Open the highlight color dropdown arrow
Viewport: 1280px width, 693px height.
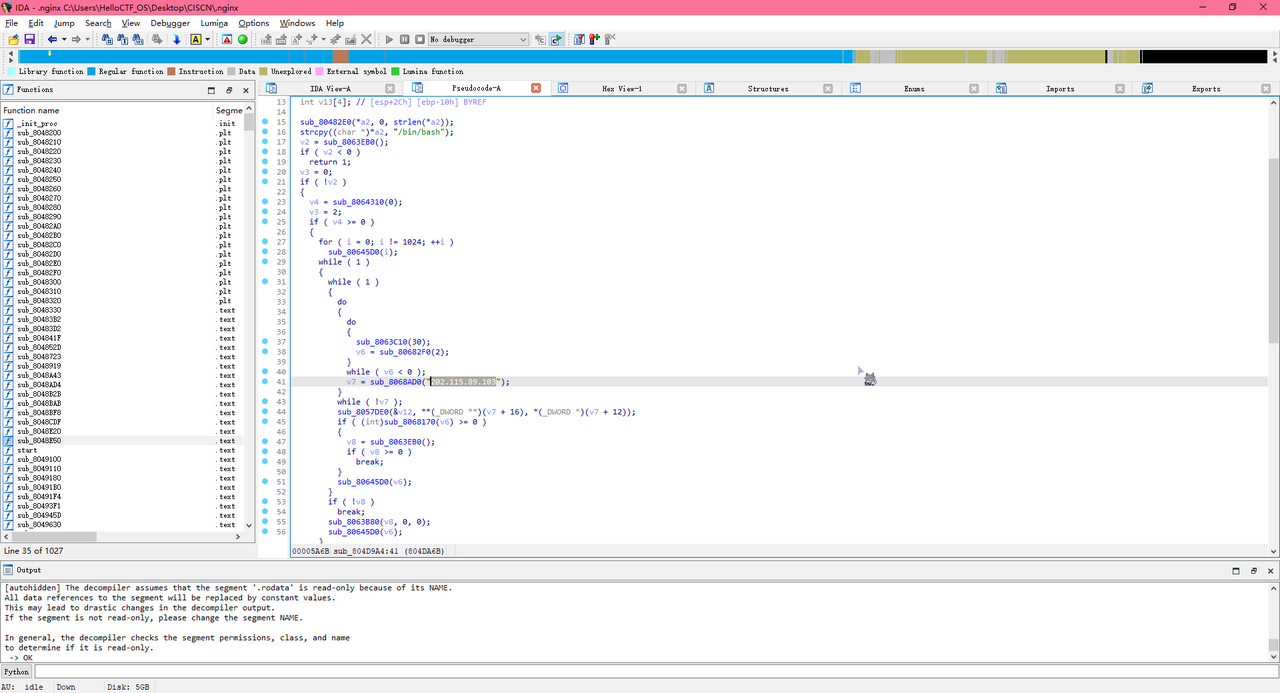click(x=207, y=39)
